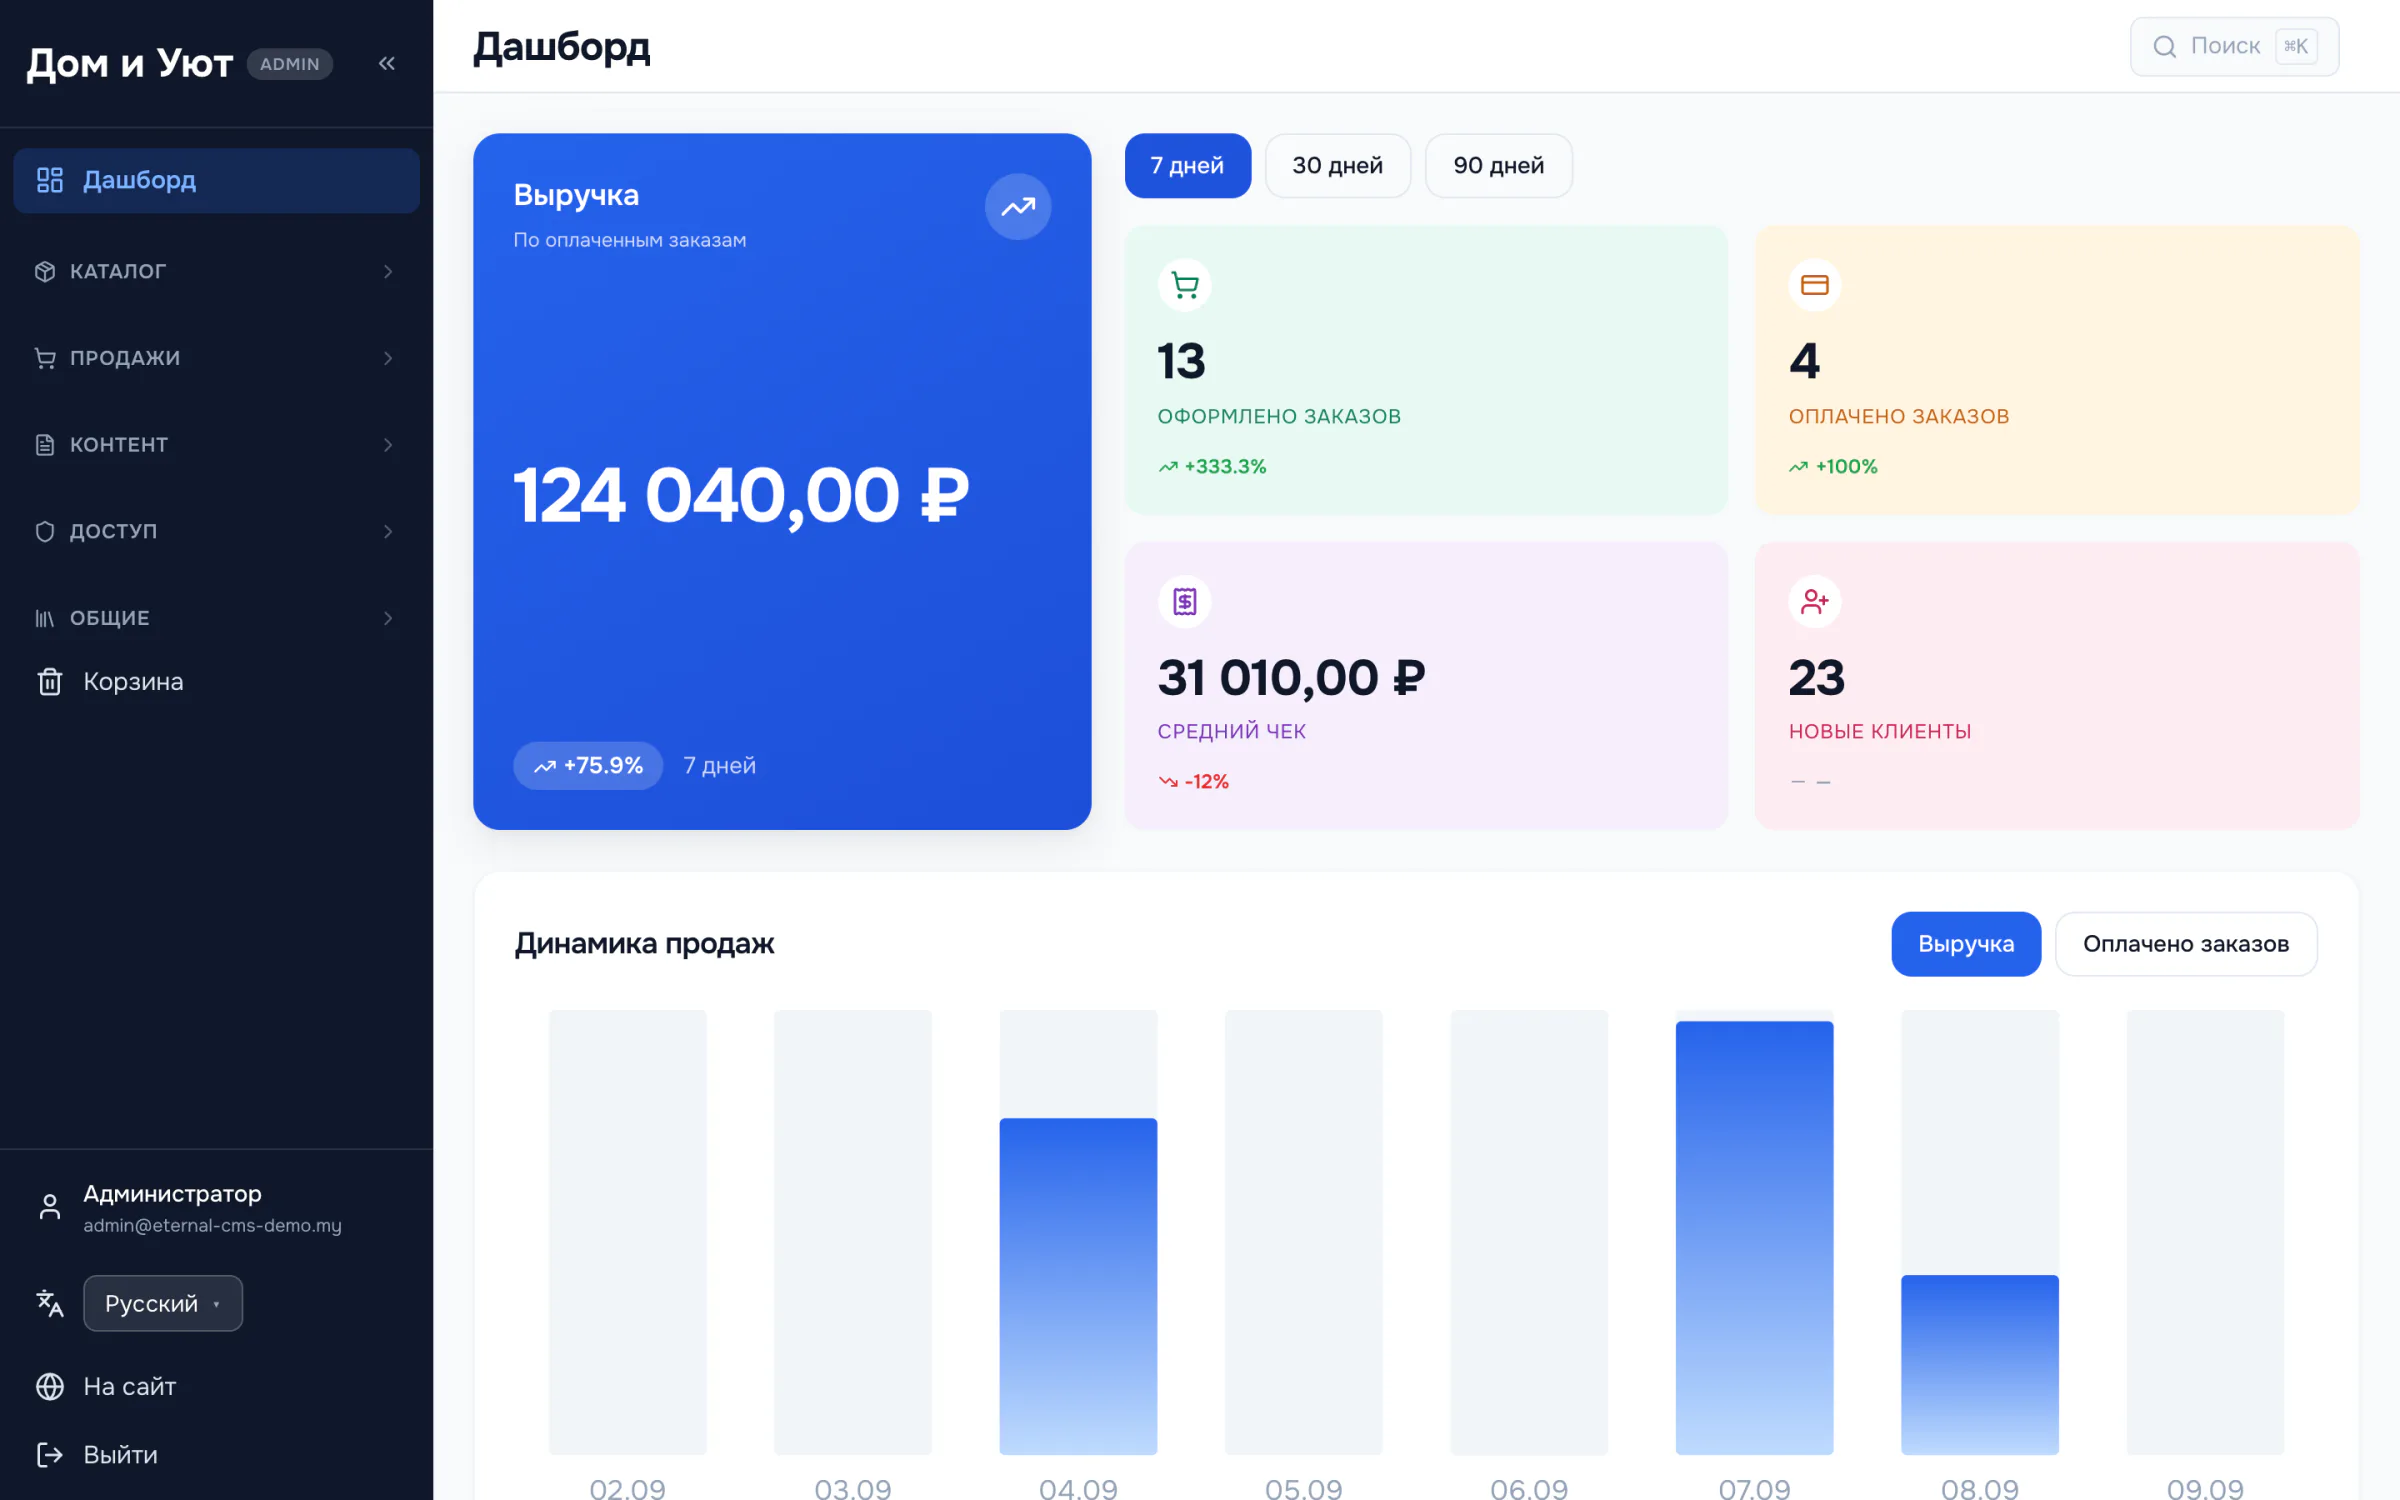The height and width of the screenshot is (1500, 2400).
Task: Expand the Общие section chevron
Action: [x=388, y=618]
